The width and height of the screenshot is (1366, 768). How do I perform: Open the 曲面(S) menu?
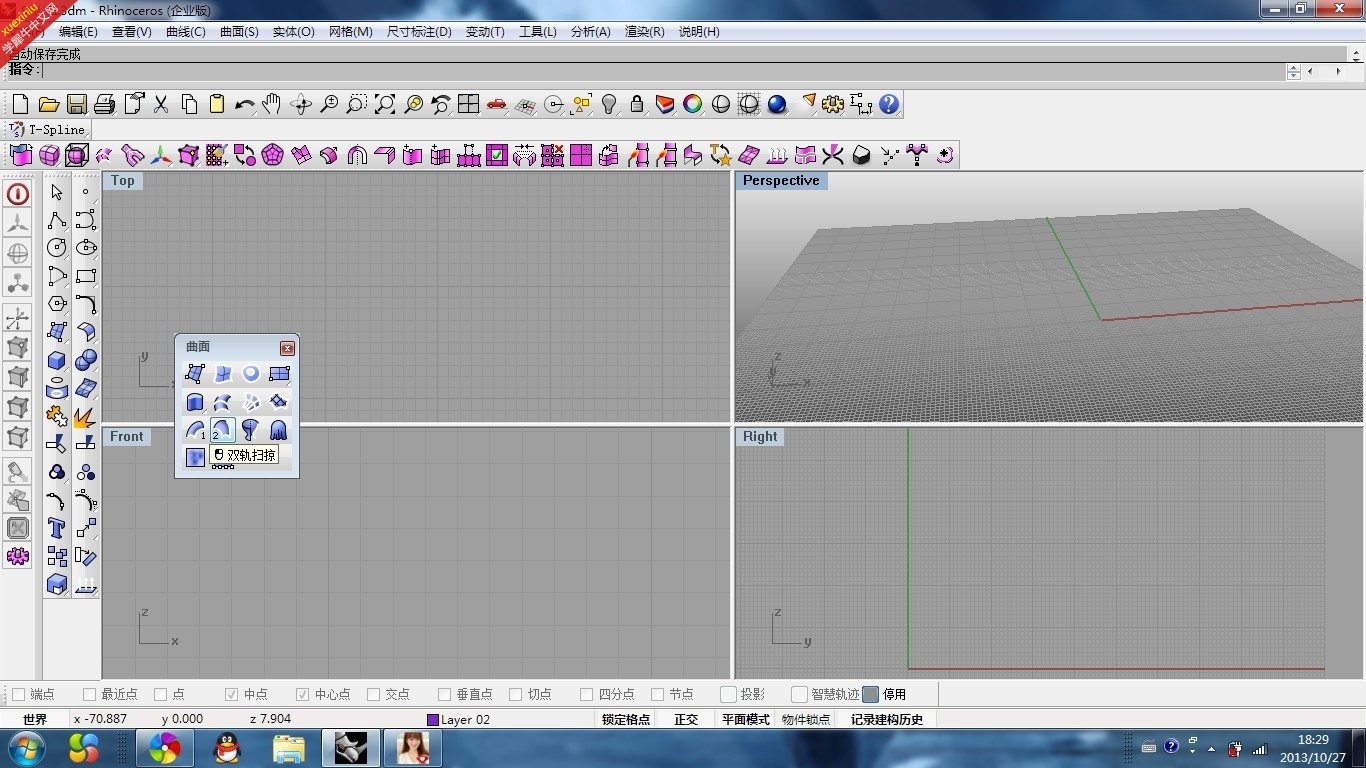click(x=239, y=32)
